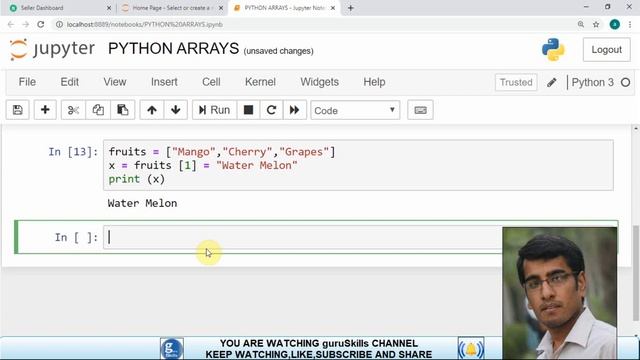Cut the selected cells with the scissors icon

tap(73, 110)
